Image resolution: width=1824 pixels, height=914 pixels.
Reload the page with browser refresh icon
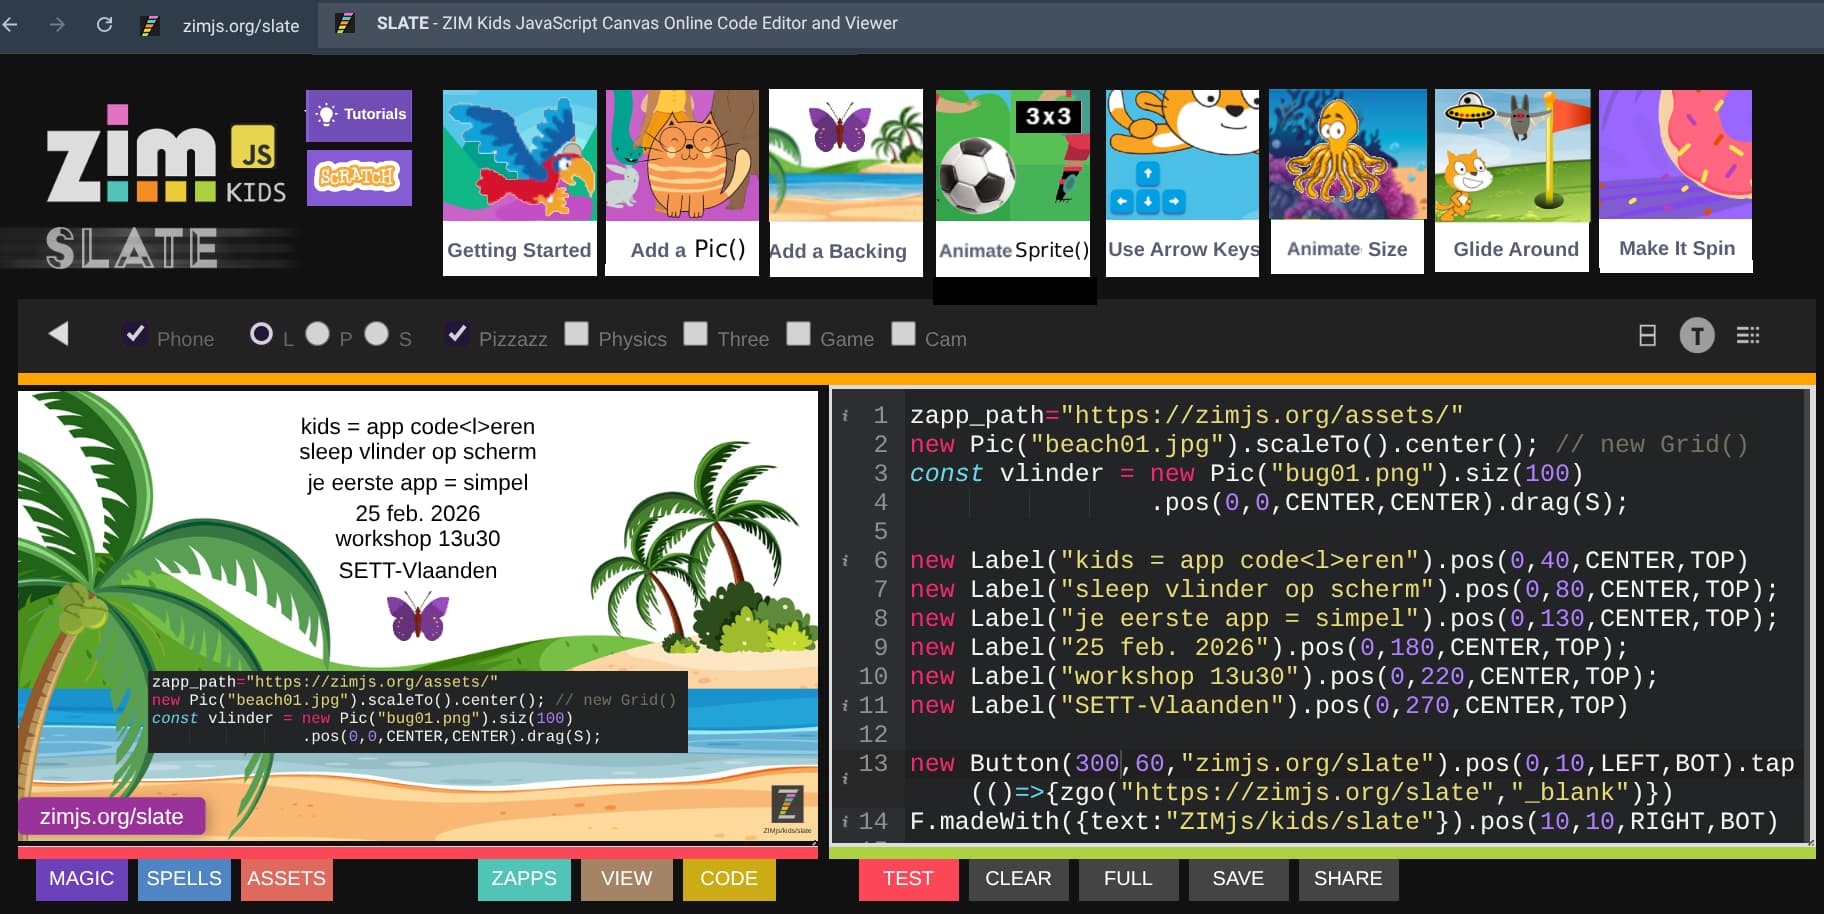[x=104, y=24]
